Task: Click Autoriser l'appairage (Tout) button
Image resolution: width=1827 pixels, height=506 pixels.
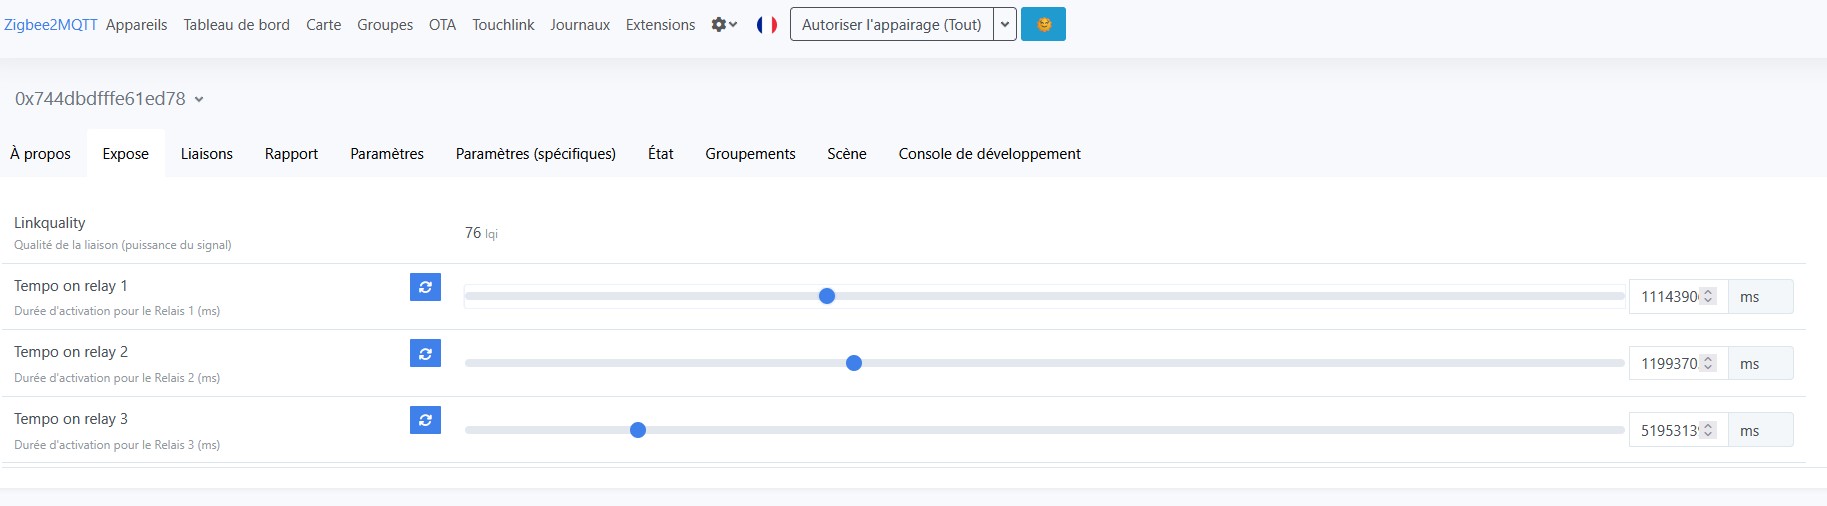Action: (x=892, y=25)
